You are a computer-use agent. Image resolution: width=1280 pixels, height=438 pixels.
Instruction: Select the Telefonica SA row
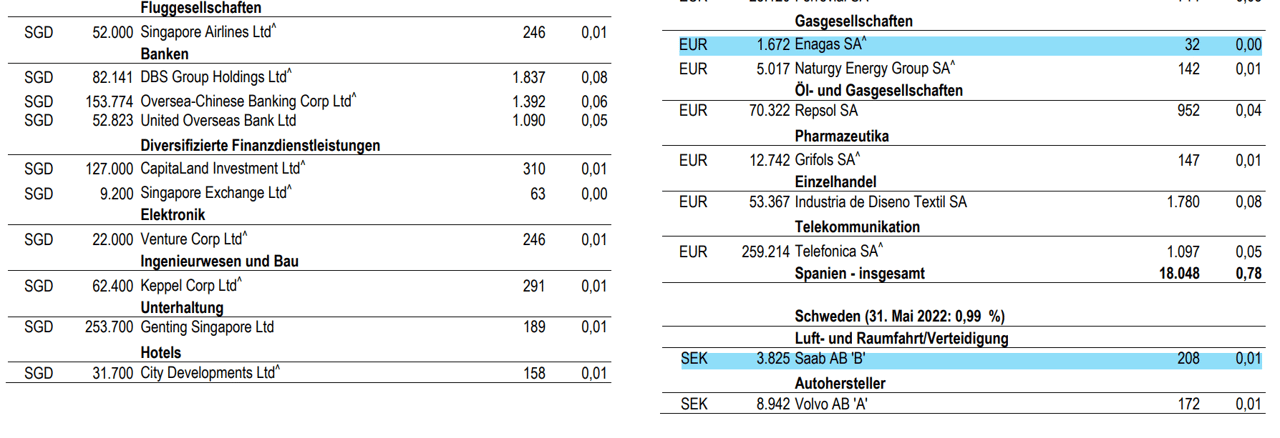[837, 252]
